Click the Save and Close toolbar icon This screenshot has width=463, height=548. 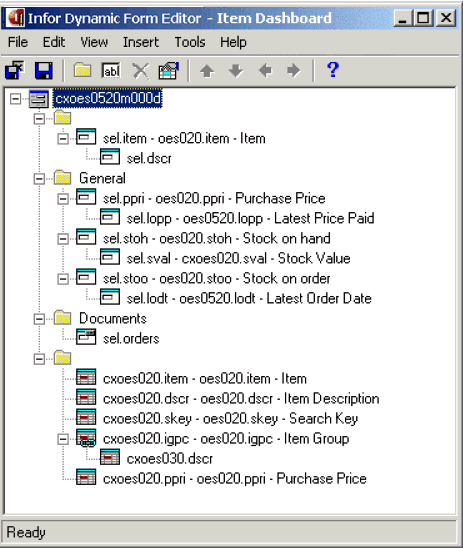pos(15,71)
